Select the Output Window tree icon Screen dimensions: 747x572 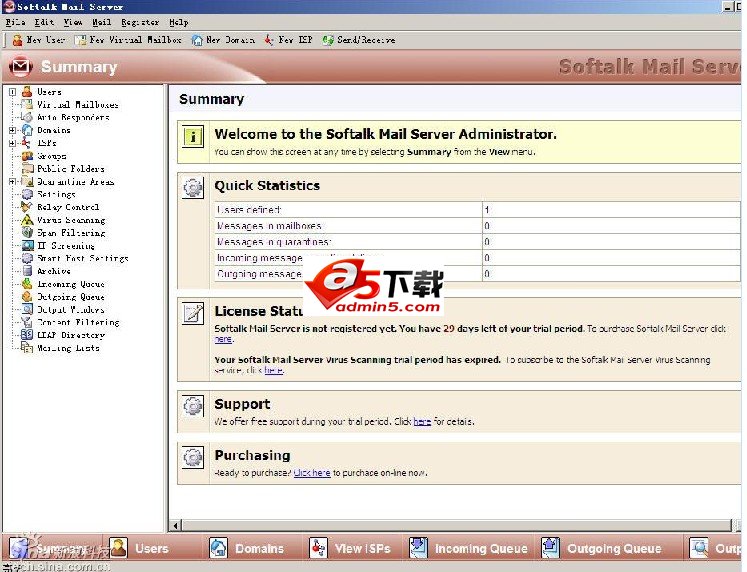click(x=27, y=310)
